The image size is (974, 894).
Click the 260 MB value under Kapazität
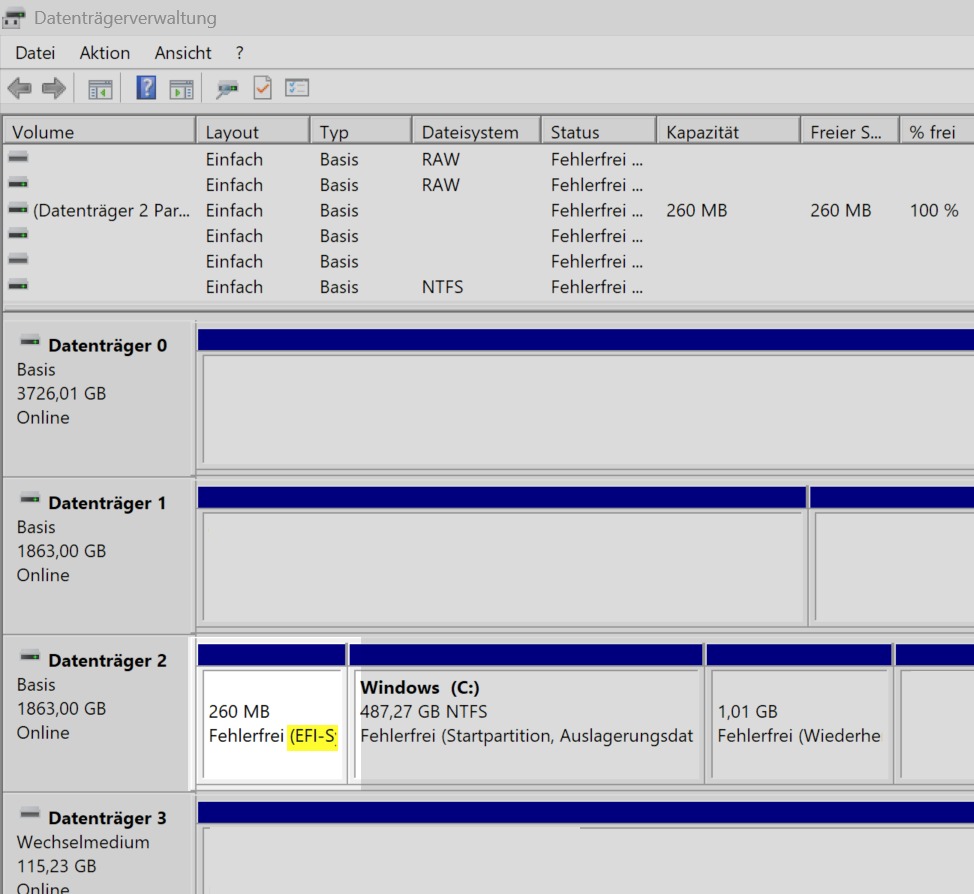[x=696, y=211]
